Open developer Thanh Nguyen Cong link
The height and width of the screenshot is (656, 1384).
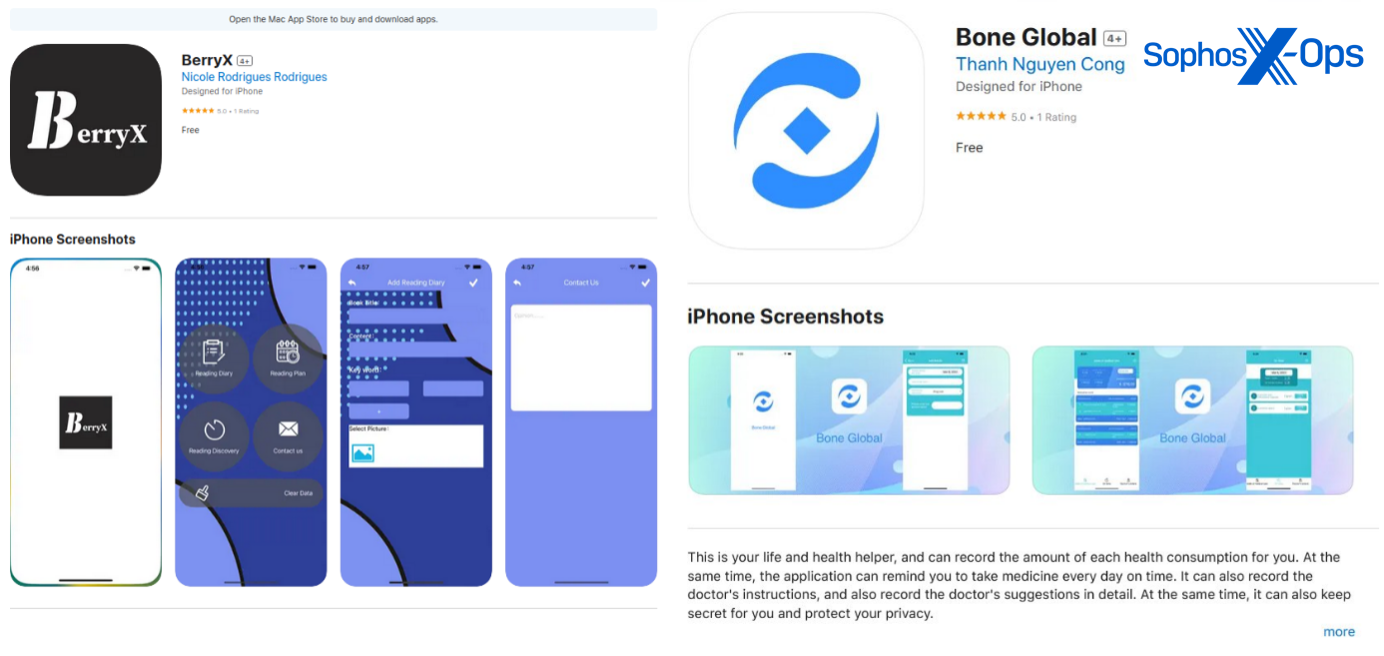(1040, 64)
